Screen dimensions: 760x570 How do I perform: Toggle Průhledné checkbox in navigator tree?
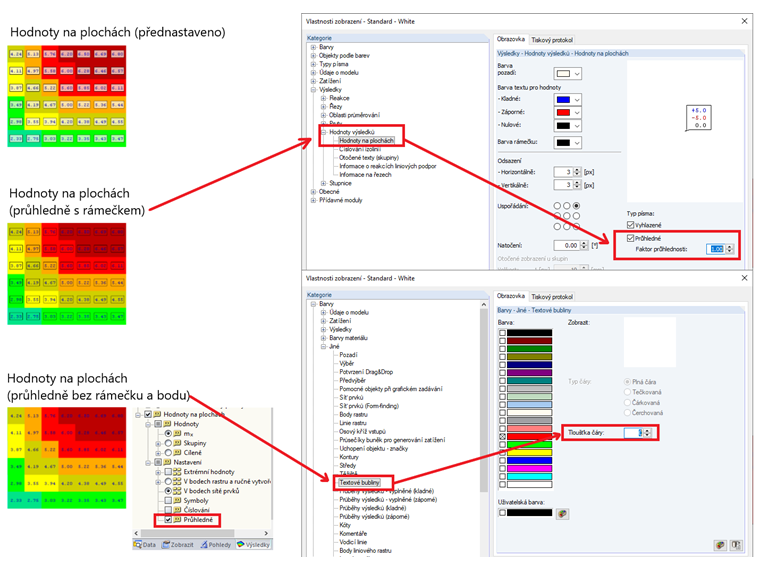pos(168,520)
